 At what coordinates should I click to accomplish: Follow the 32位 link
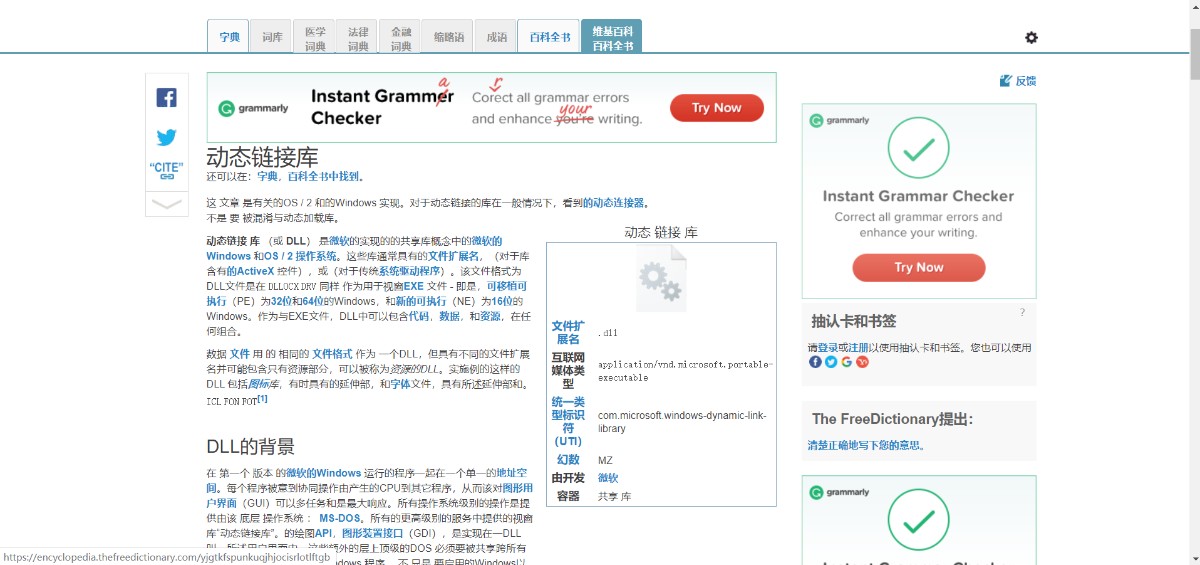281,301
